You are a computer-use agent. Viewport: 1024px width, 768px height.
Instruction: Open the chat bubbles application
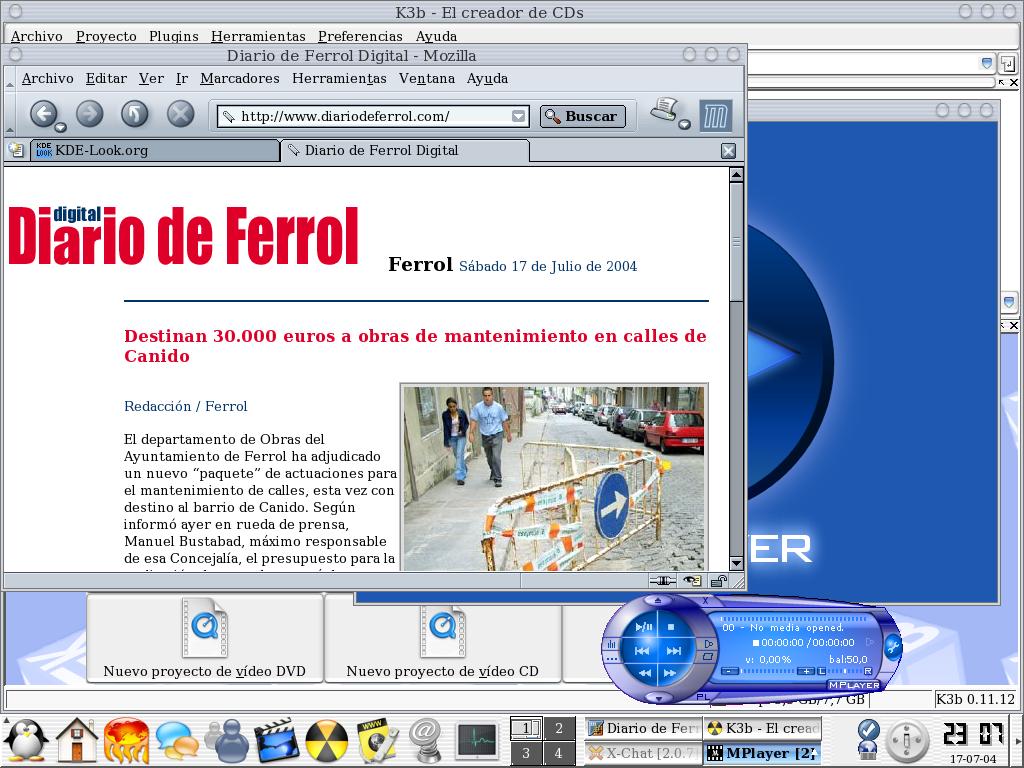[176, 741]
